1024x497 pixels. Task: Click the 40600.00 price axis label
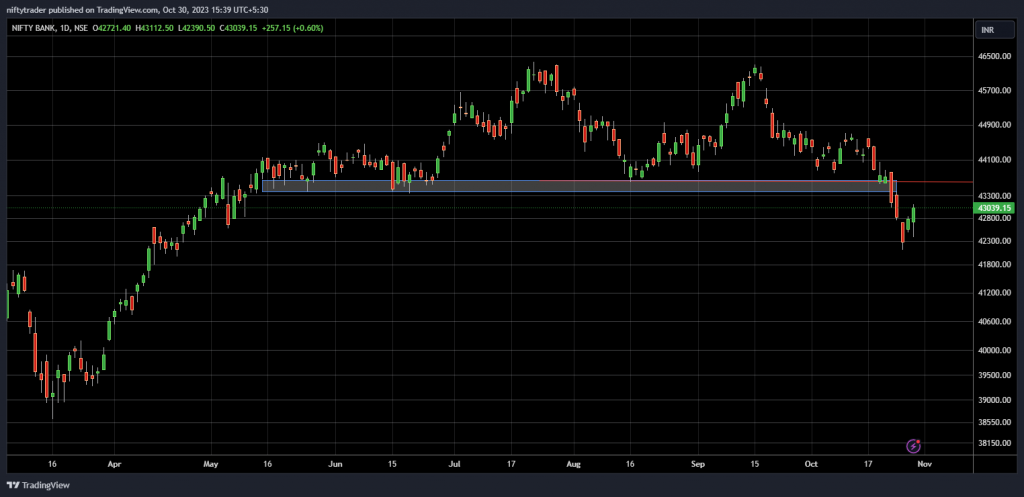[995, 322]
